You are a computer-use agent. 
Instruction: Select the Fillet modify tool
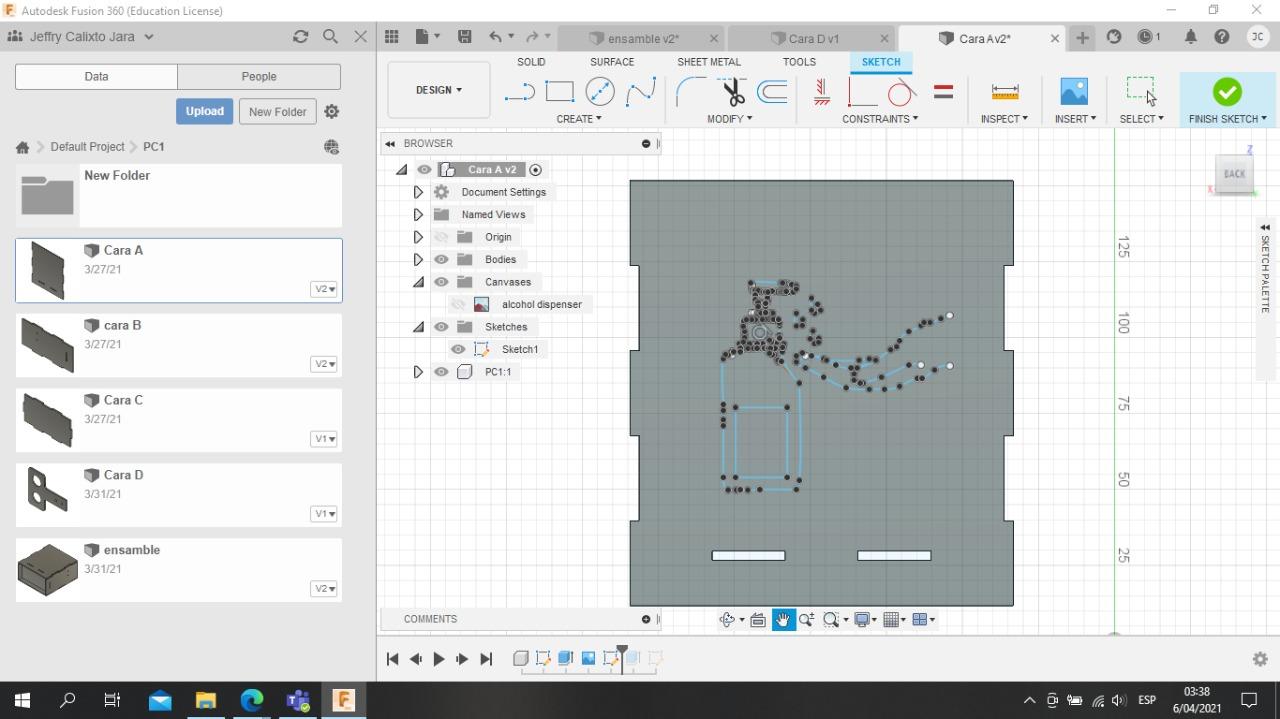691,92
